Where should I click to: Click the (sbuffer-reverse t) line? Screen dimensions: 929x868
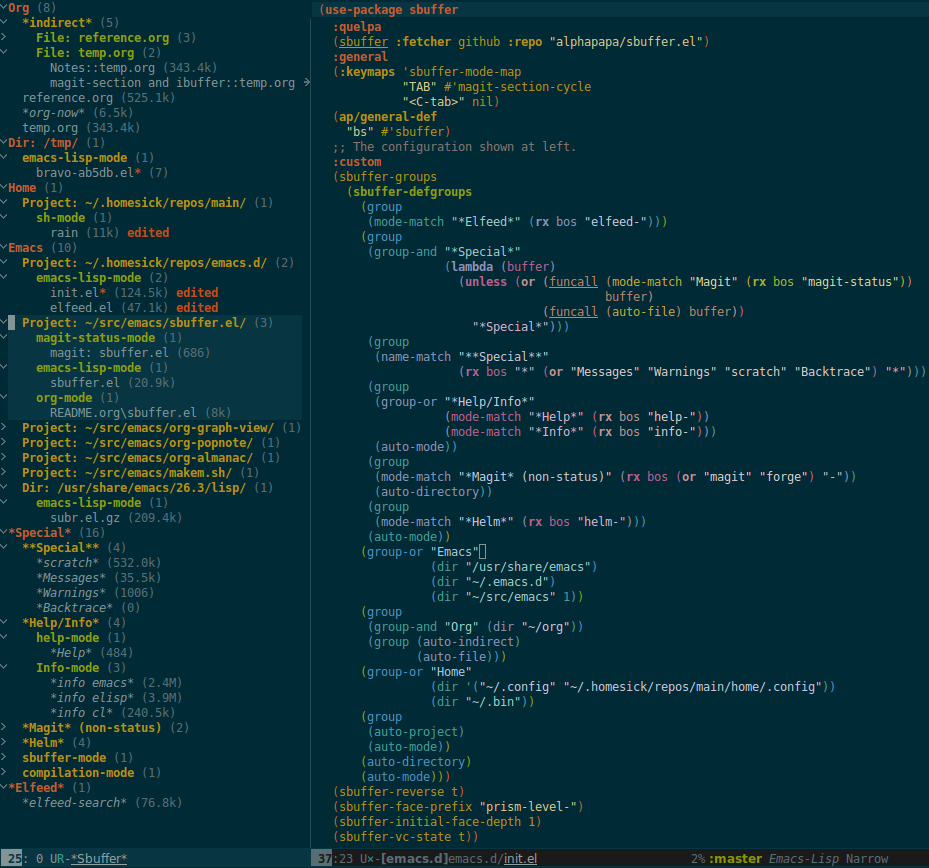click(399, 792)
